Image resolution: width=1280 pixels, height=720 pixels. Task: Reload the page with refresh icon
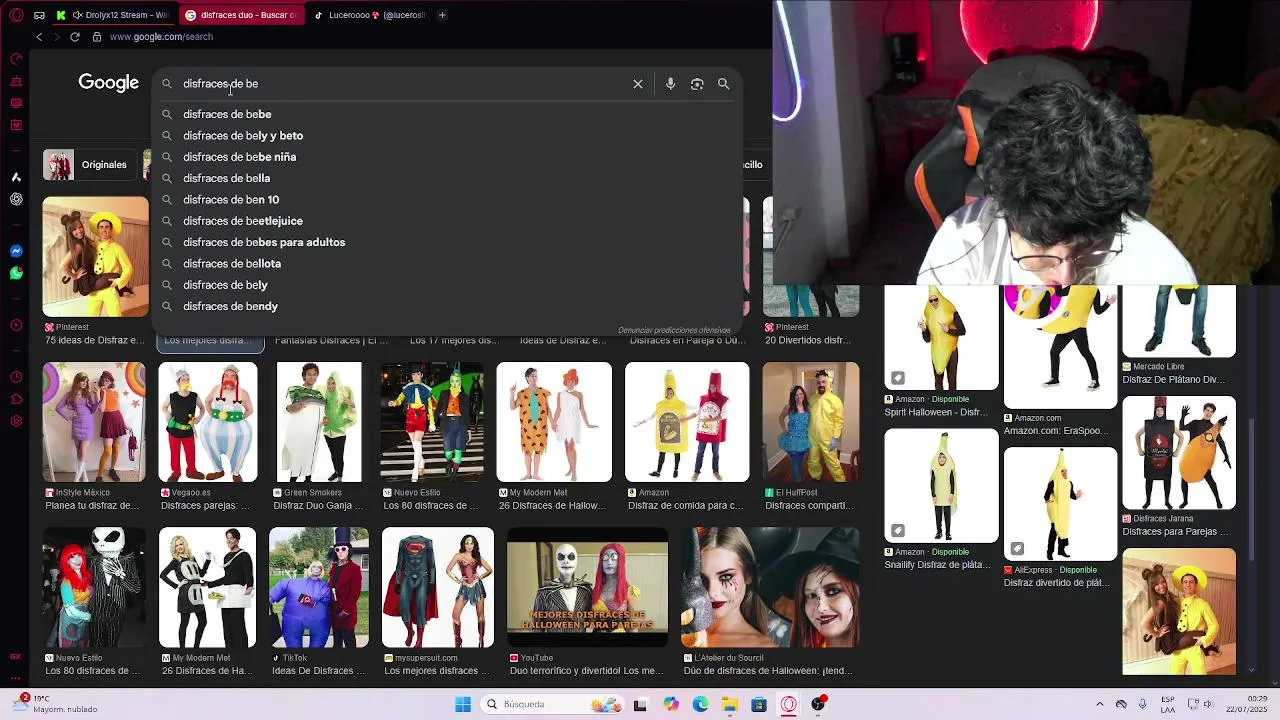pyautogui.click(x=75, y=37)
